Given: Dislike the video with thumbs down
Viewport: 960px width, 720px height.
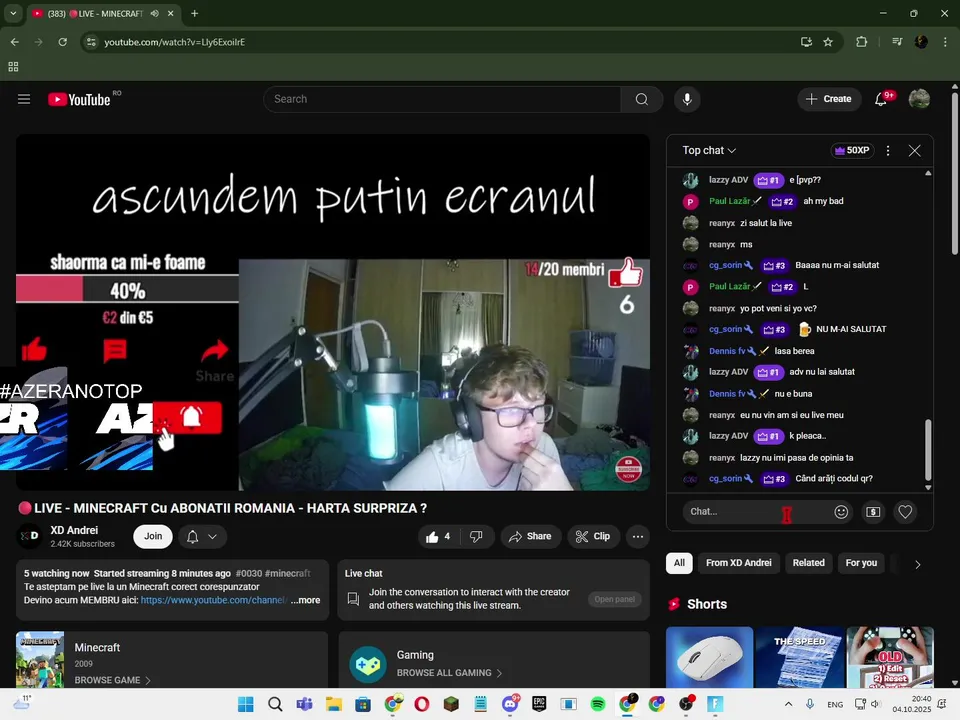Looking at the screenshot, I should (x=476, y=536).
